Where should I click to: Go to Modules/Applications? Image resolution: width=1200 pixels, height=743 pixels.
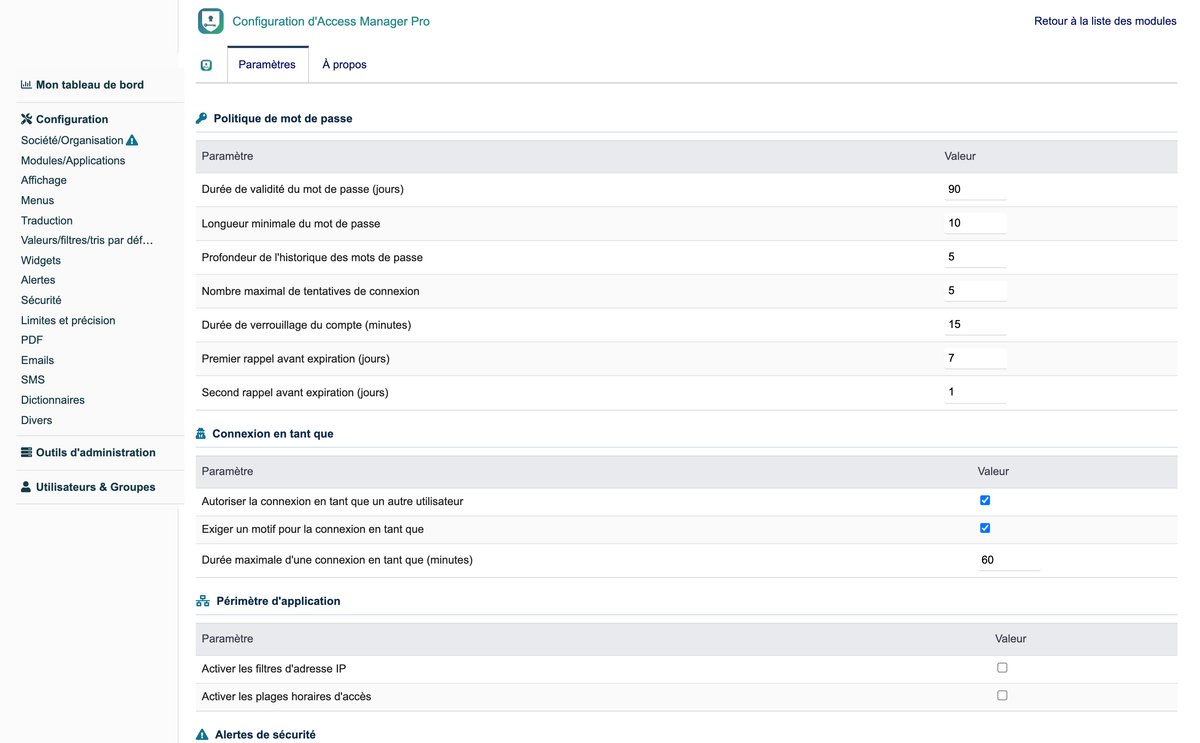click(x=73, y=160)
